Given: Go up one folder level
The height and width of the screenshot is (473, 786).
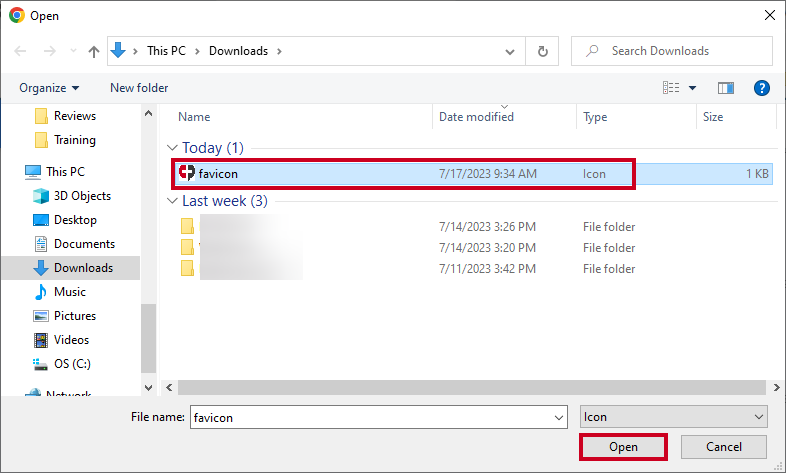Looking at the screenshot, I should [94, 51].
